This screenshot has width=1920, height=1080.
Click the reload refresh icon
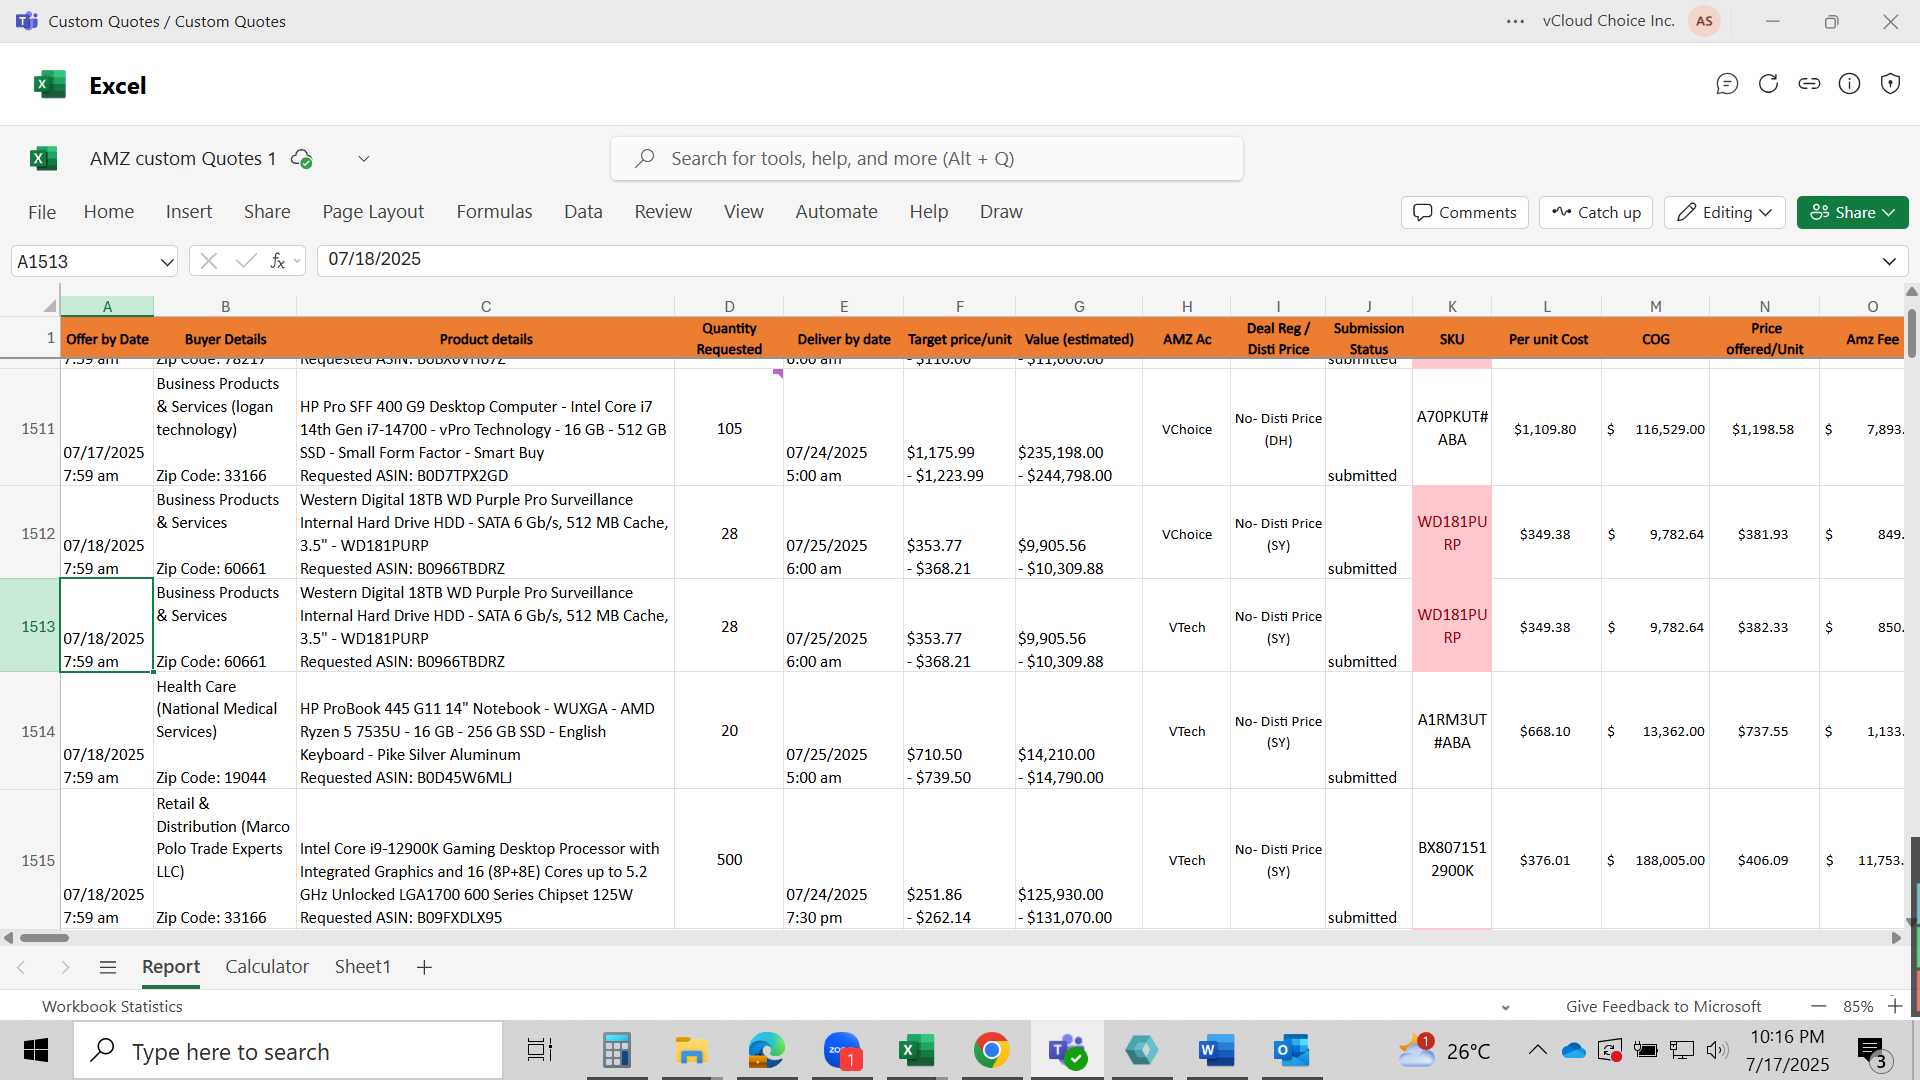[1768, 84]
